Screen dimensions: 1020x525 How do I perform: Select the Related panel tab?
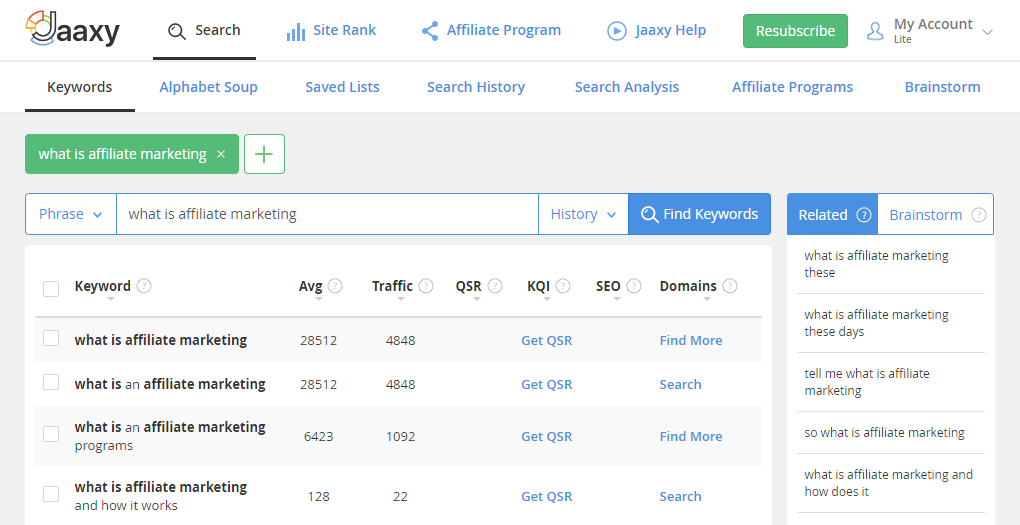pos(833,214)
